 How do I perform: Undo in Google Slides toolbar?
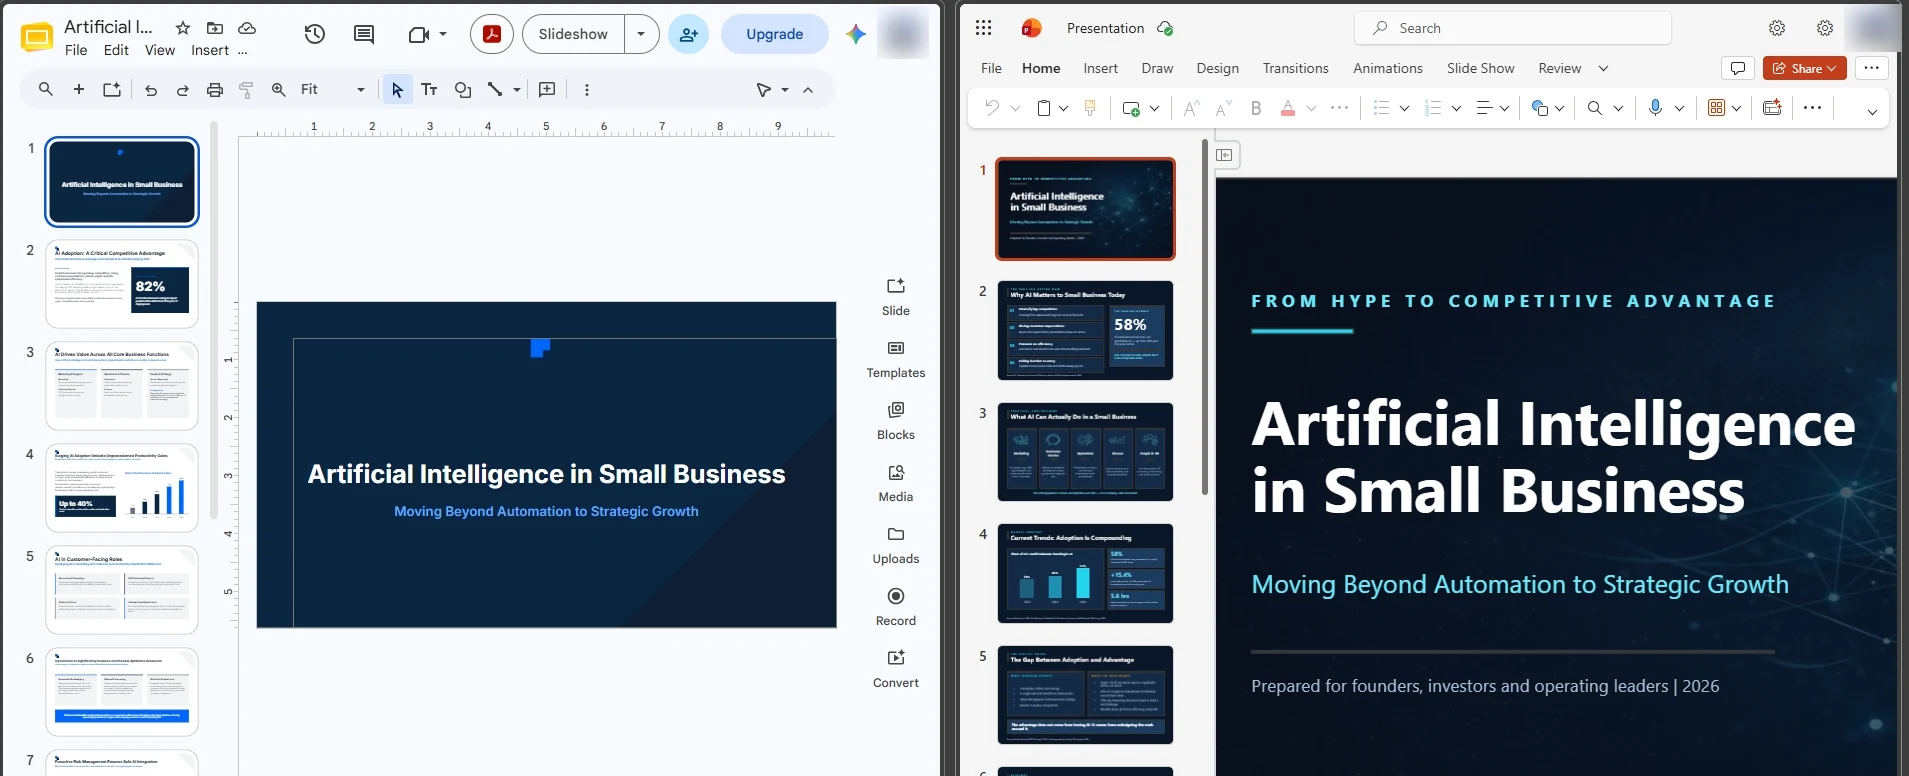(x=151, y=90)
